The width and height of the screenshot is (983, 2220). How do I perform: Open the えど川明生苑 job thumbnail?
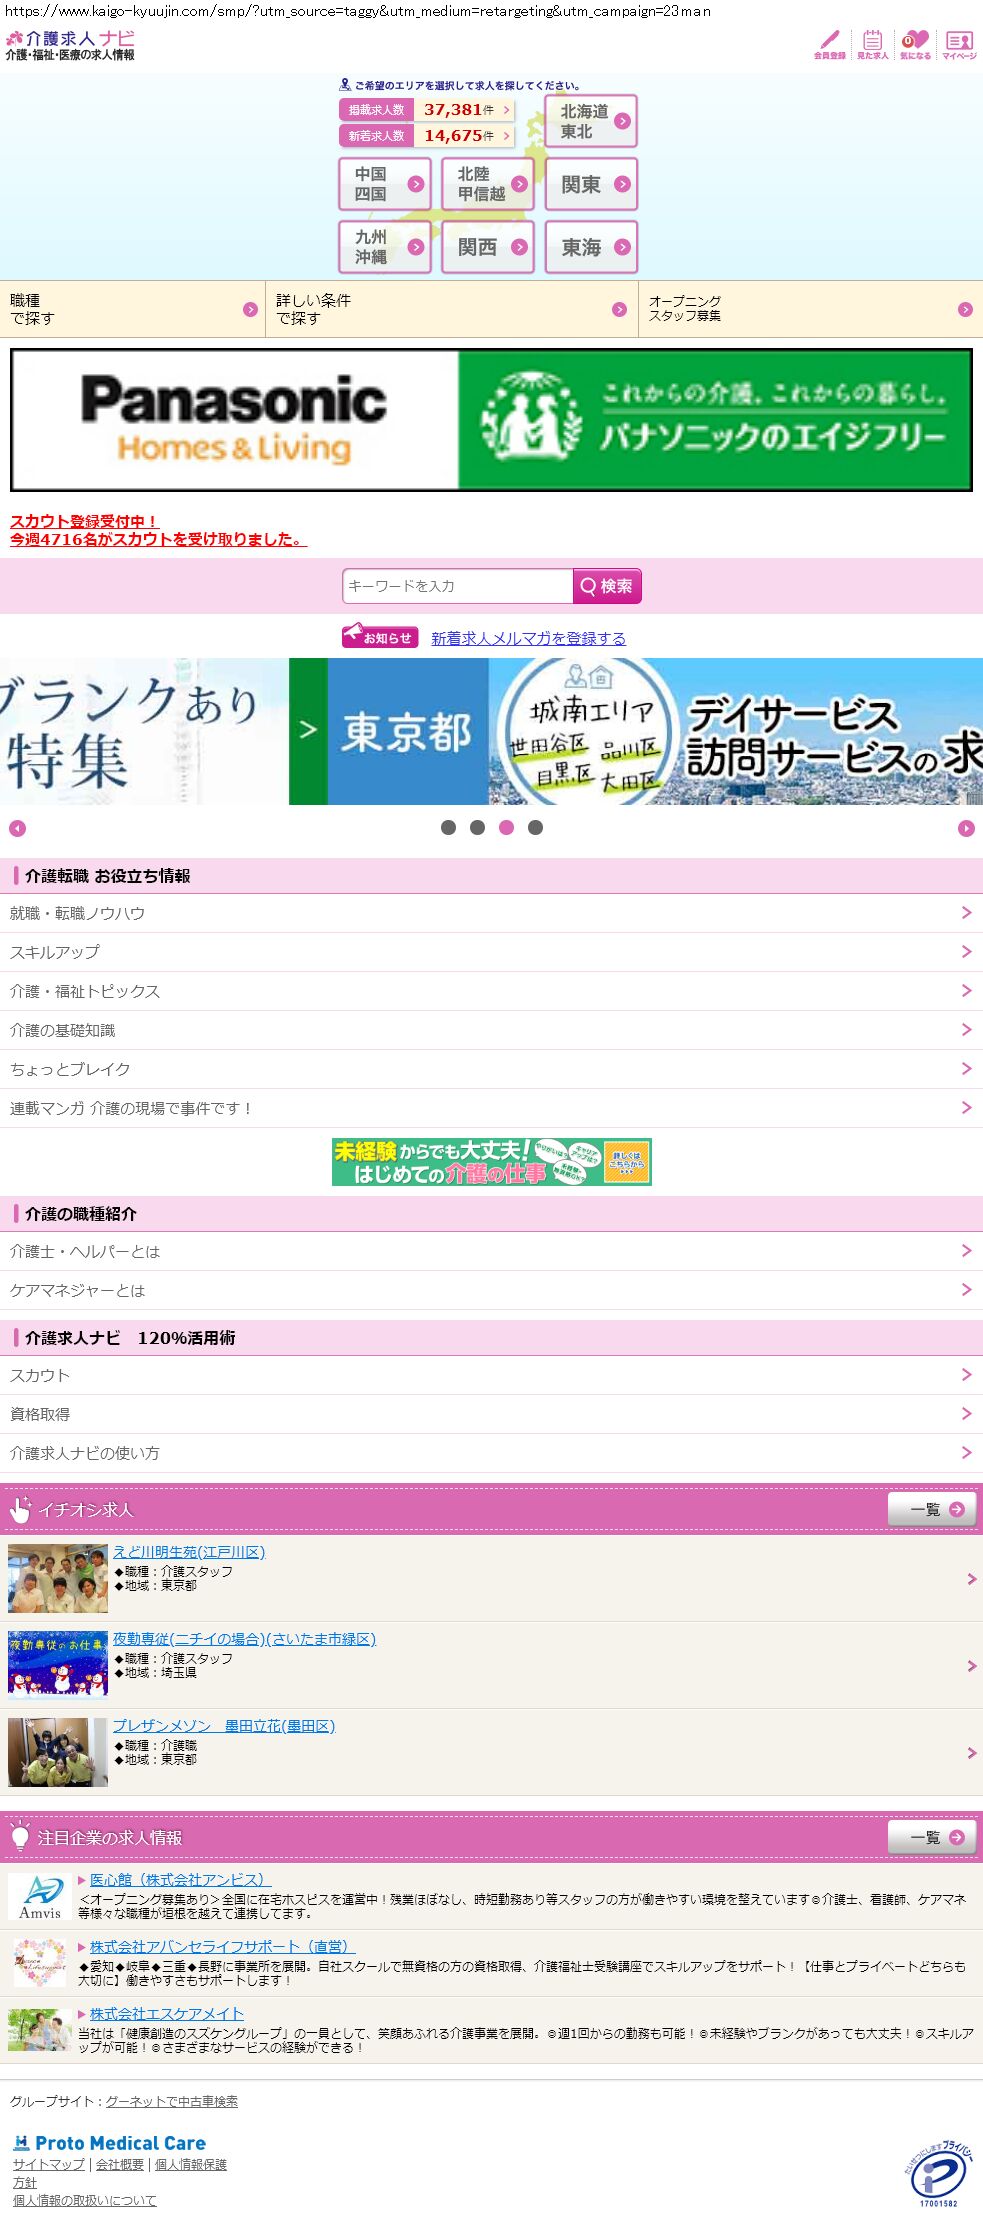[58, 1578]
